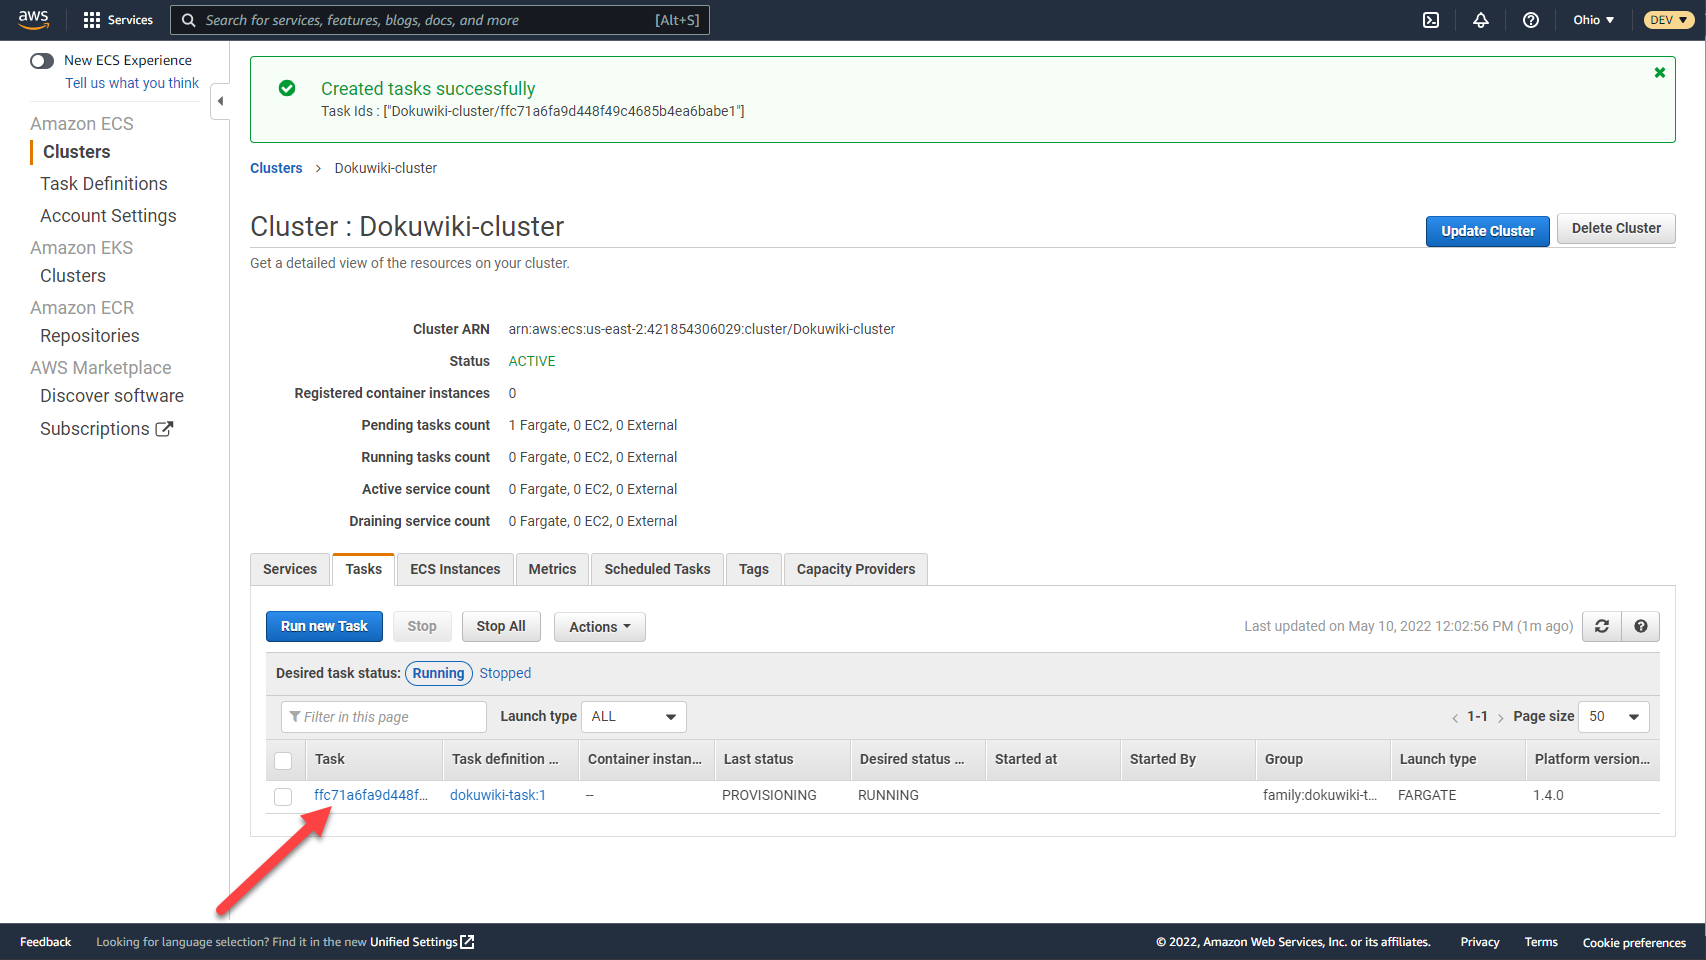Screen dimensions: 1706x960
Task: Dismiss the success banner with X
Action: point(1660,72)
